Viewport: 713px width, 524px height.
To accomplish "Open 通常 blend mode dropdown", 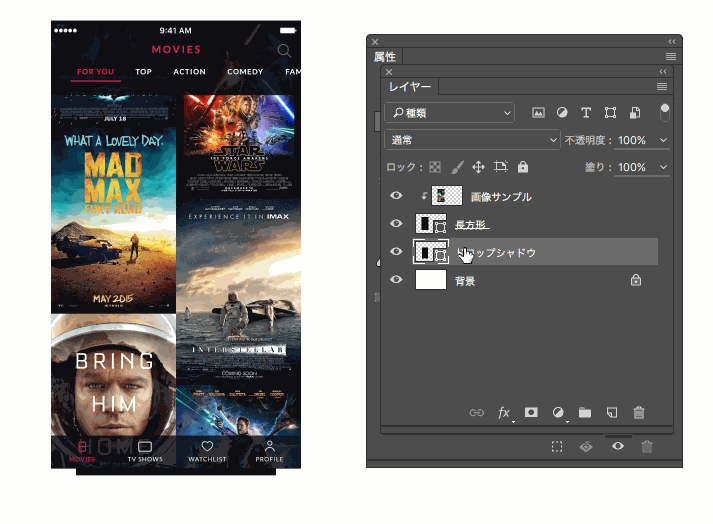I will (x=472, y=140).
